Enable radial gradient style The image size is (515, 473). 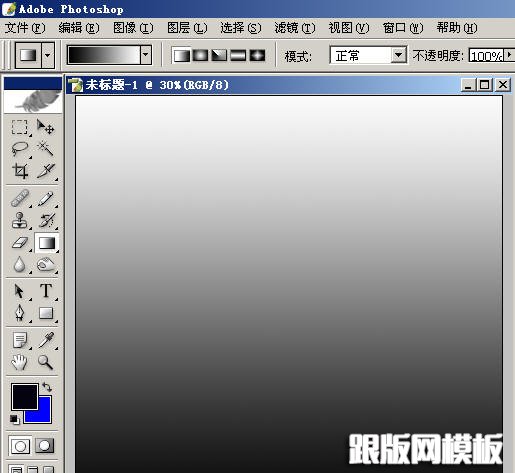[x=200, y=55]
